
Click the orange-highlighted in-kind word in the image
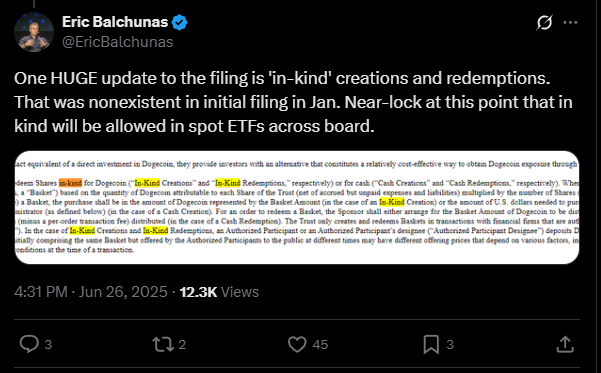pos(71,183)
